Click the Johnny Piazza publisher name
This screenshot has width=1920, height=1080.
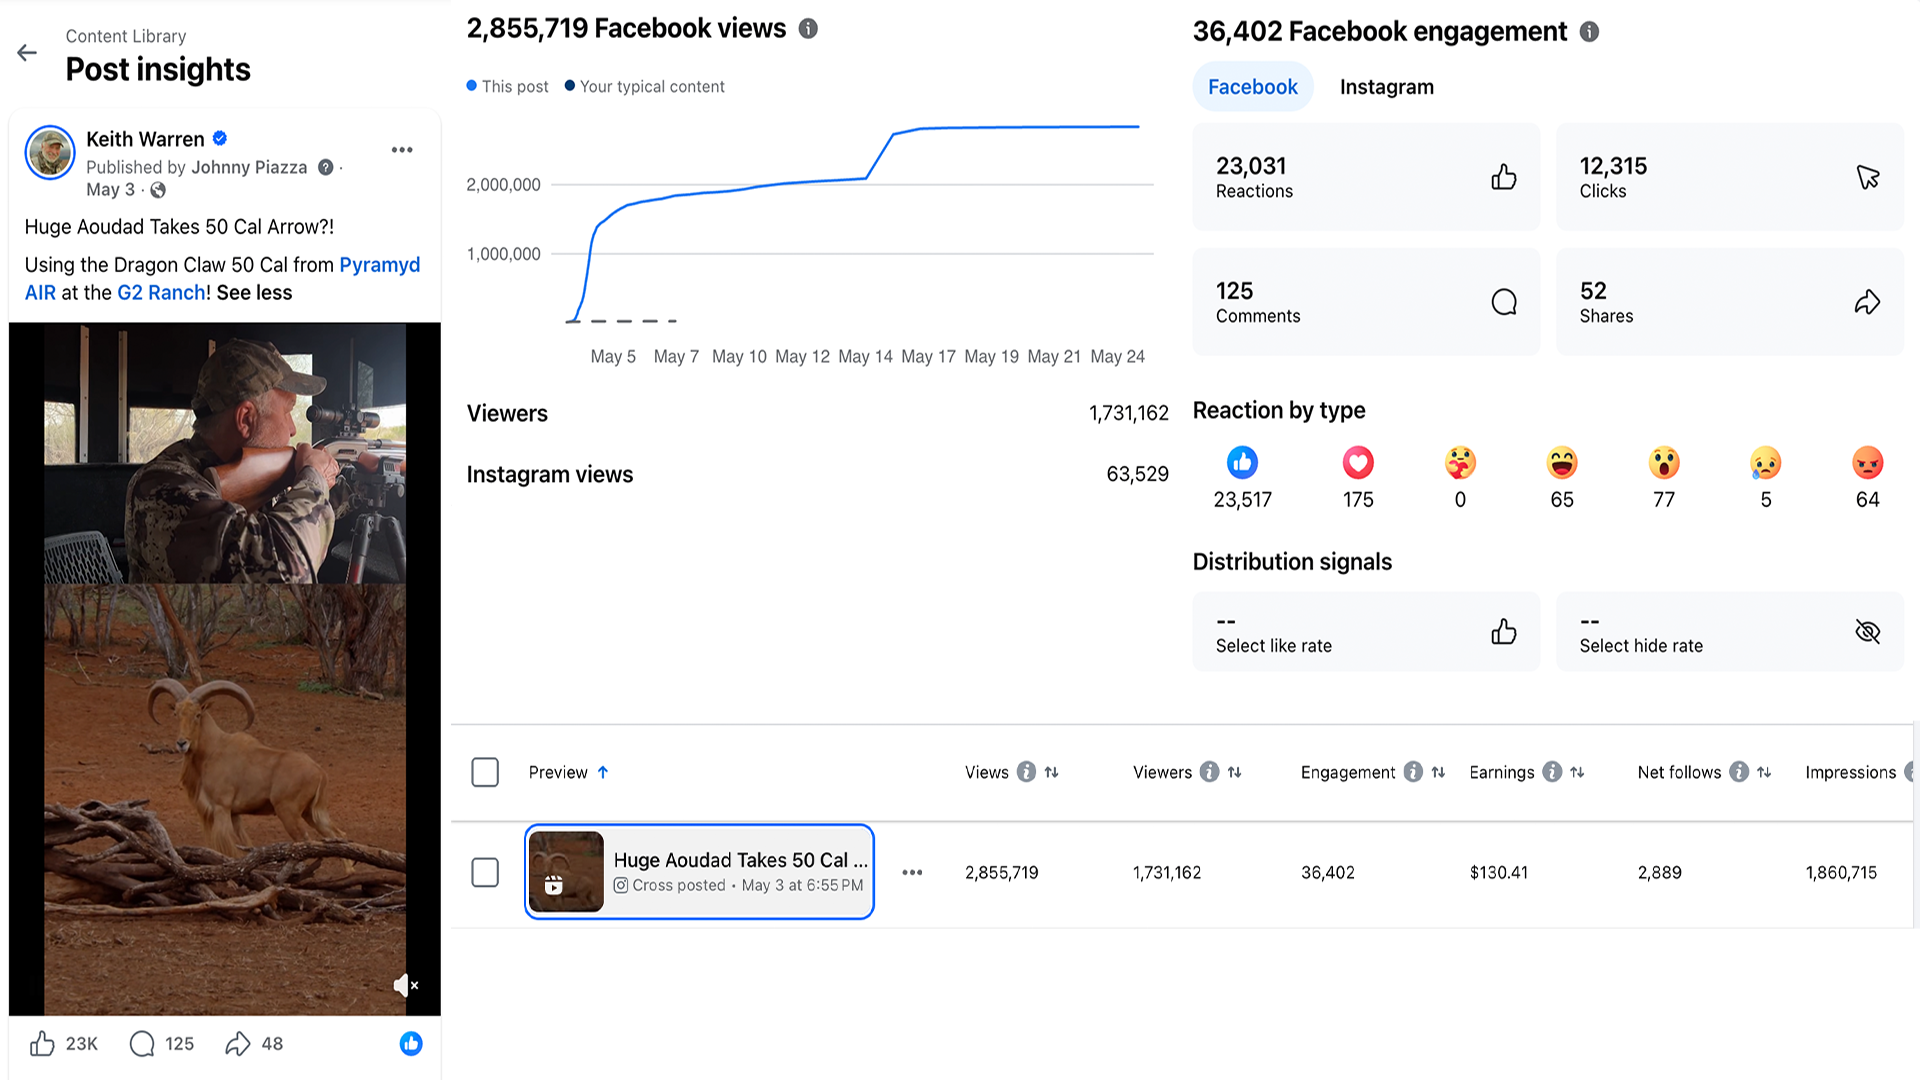tap(249, 167)
